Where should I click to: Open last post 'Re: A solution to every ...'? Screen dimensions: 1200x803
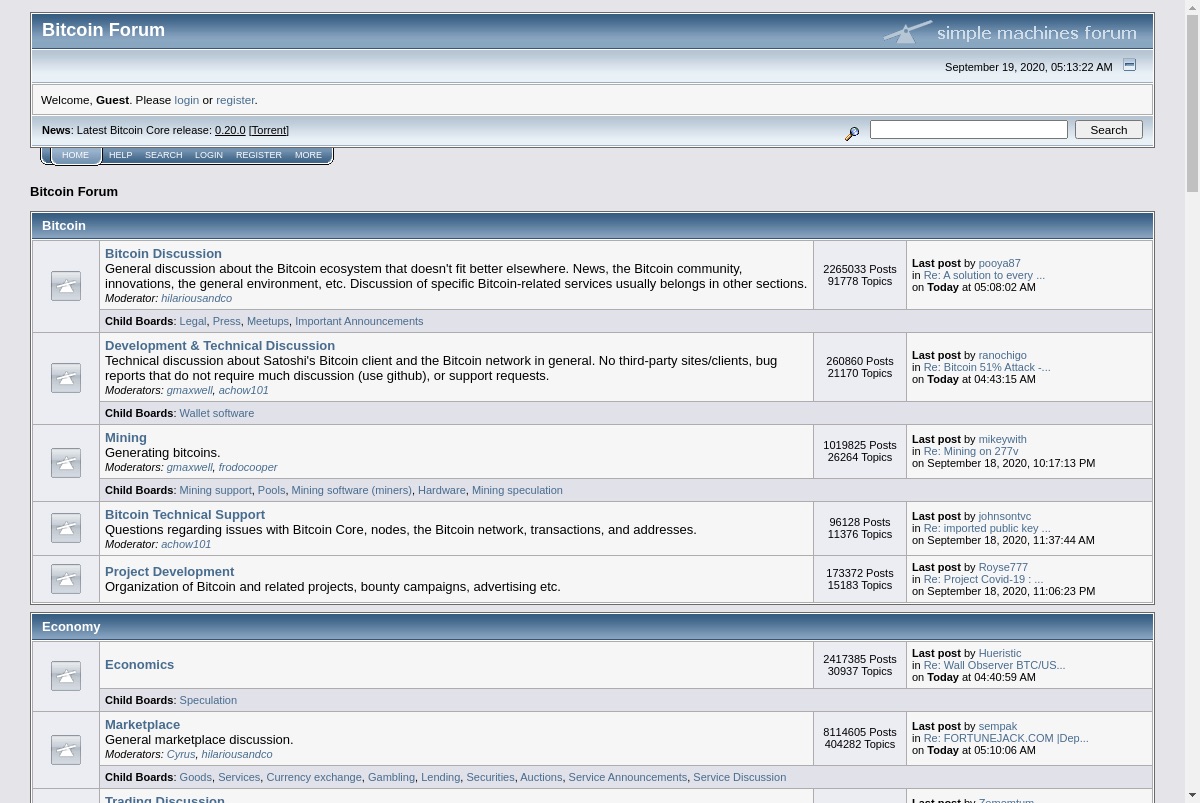click(984, 276)
